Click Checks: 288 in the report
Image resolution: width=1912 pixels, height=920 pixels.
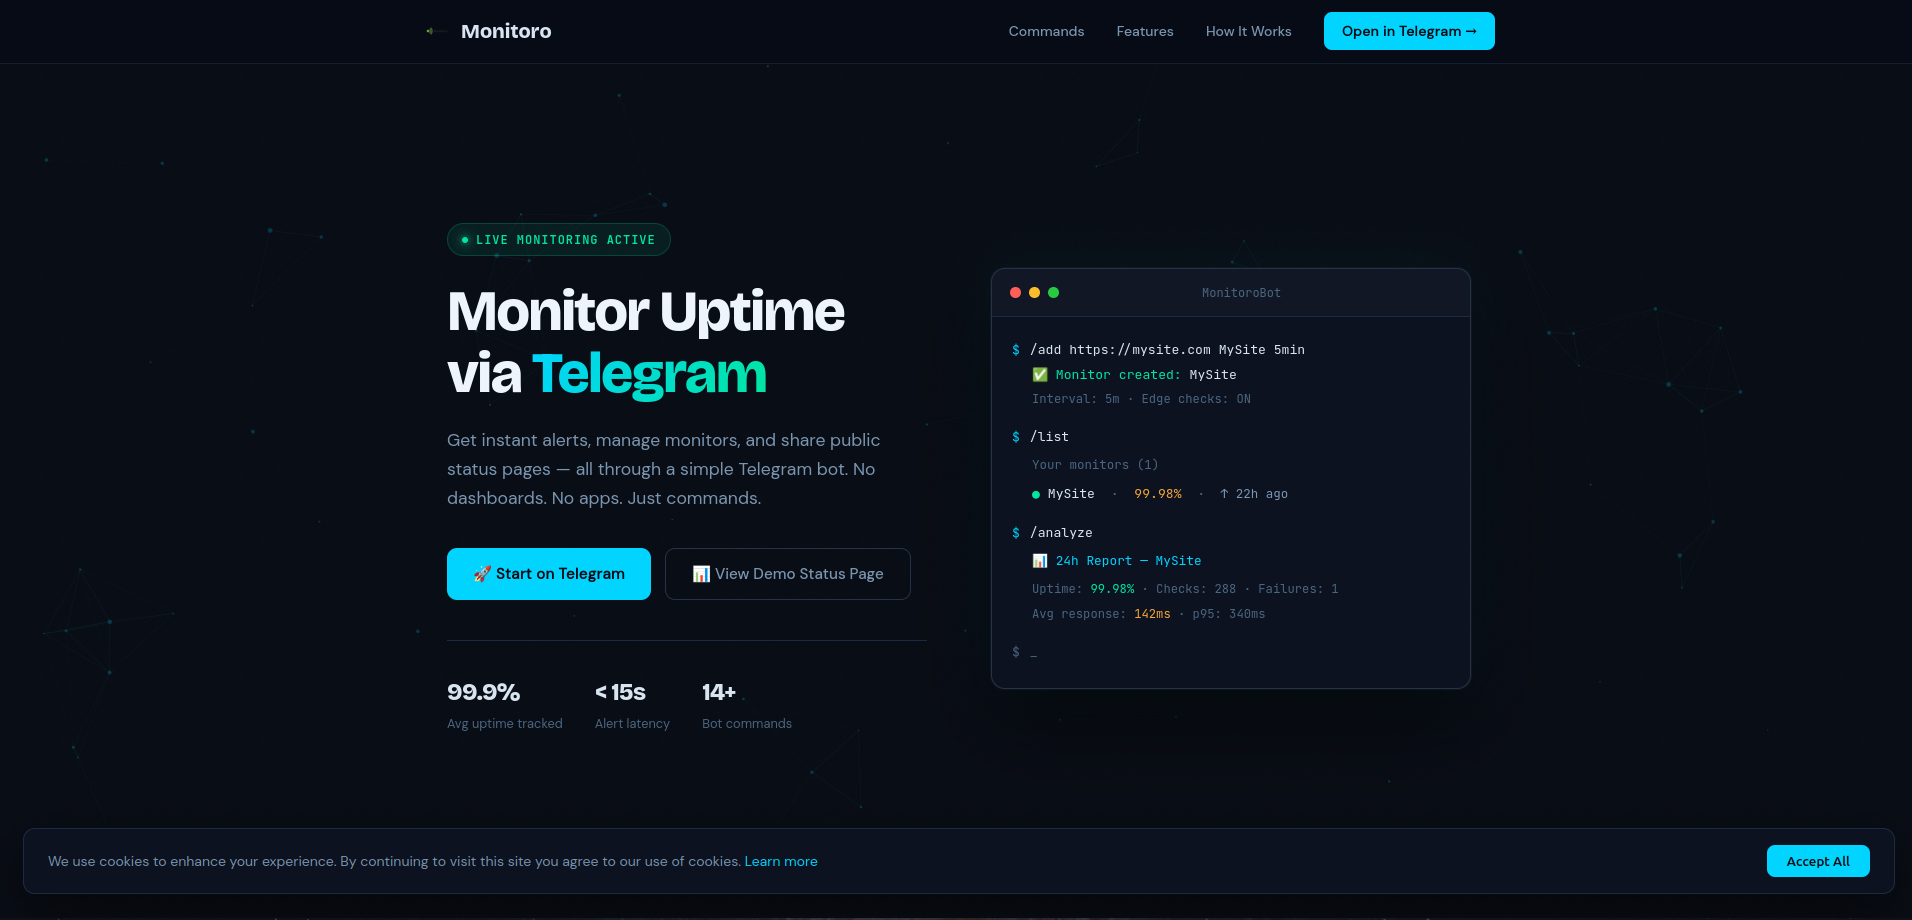(1196, 589)
